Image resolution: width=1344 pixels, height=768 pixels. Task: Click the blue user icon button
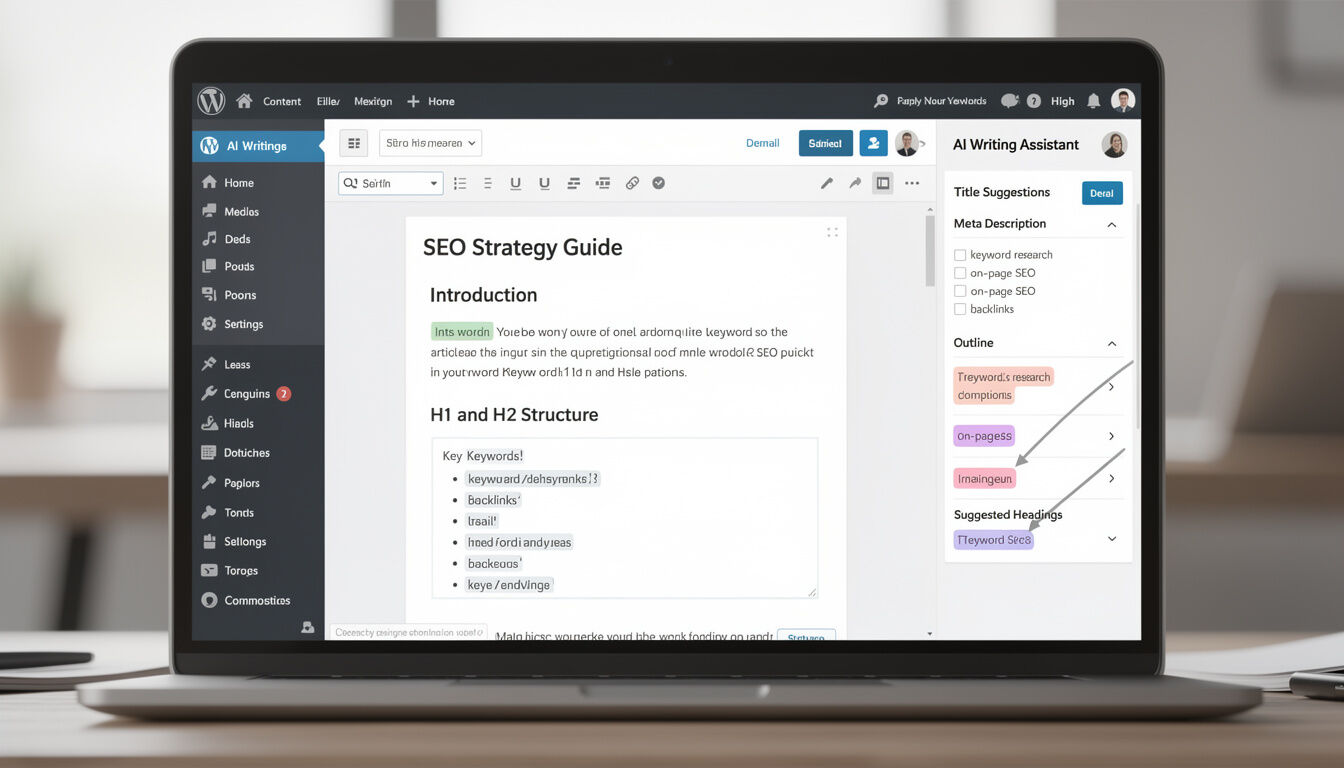(x=873, y=143)
